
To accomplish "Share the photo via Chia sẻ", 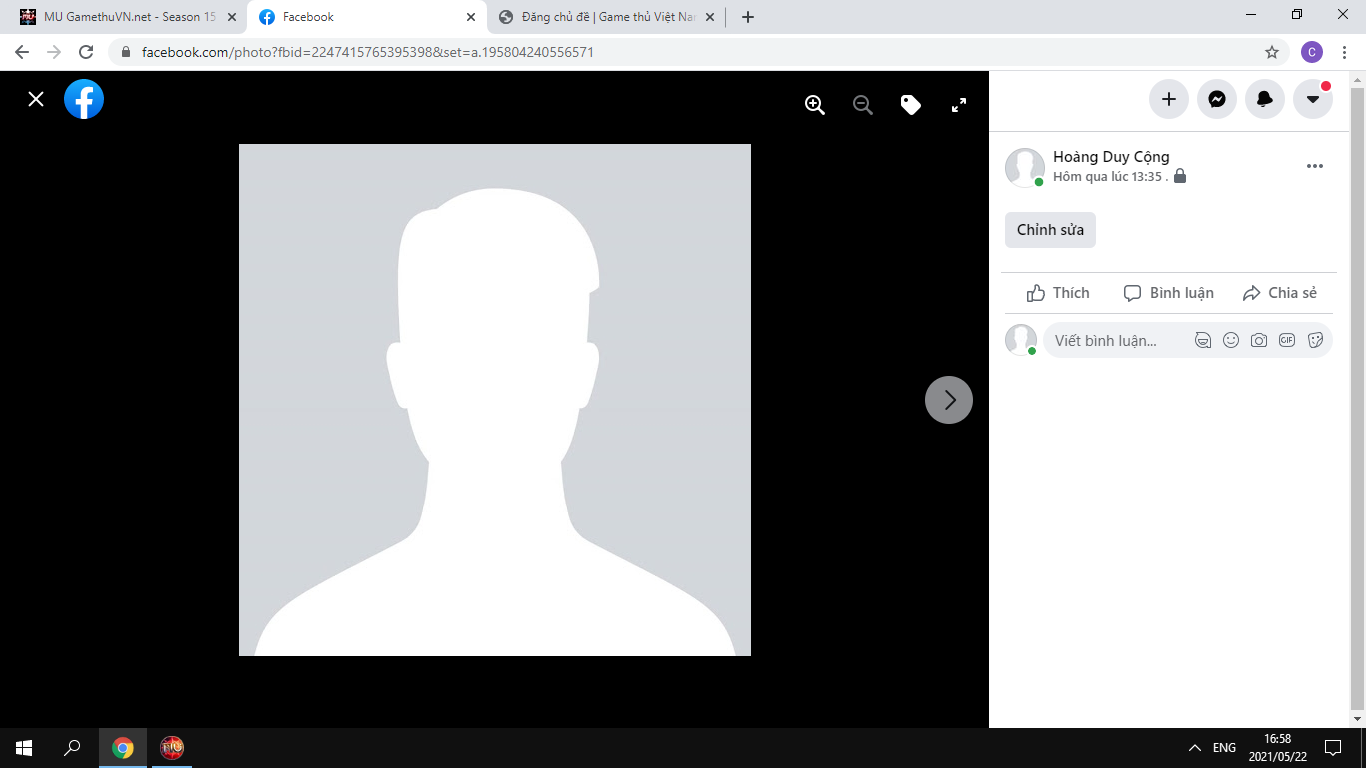I will (x=1280, y=293).
